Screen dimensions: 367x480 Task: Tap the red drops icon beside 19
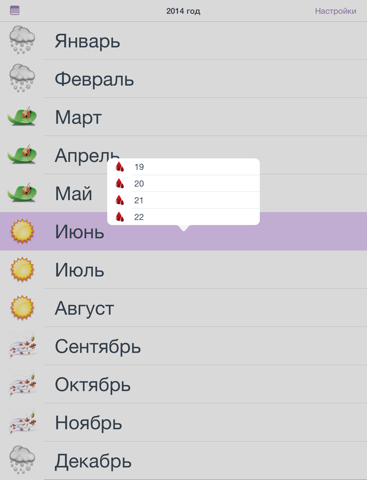click(120, 167)
